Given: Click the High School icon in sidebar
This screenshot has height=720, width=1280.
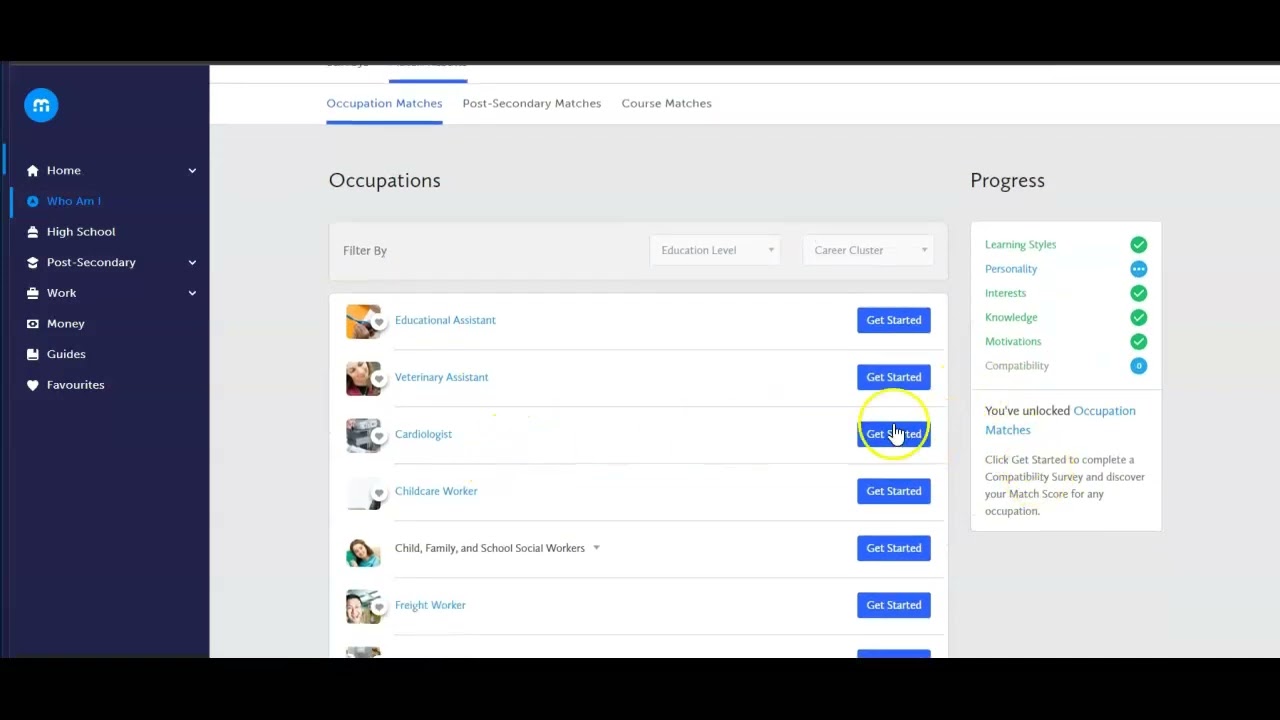Looking at the screenshot, I should click(x=32, y=232).
